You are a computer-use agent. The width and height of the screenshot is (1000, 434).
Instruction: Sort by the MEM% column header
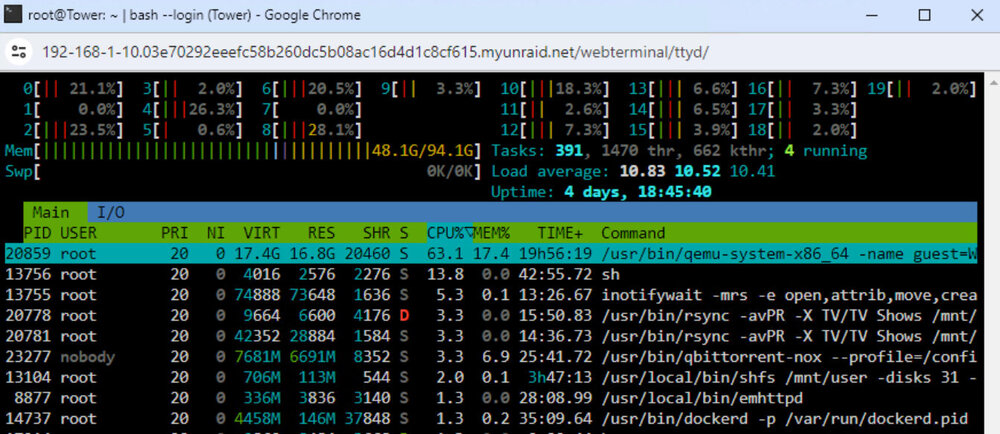(491, 233)
